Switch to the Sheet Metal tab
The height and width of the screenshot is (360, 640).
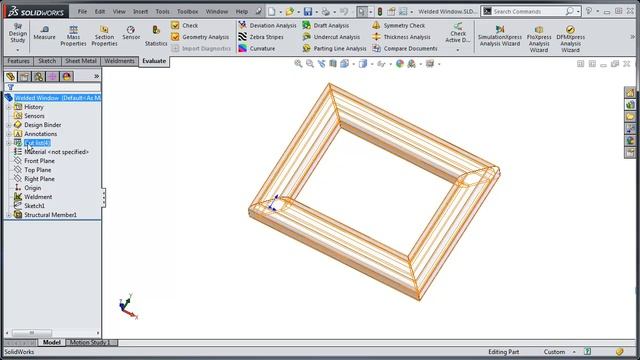[x=81, y=61]
